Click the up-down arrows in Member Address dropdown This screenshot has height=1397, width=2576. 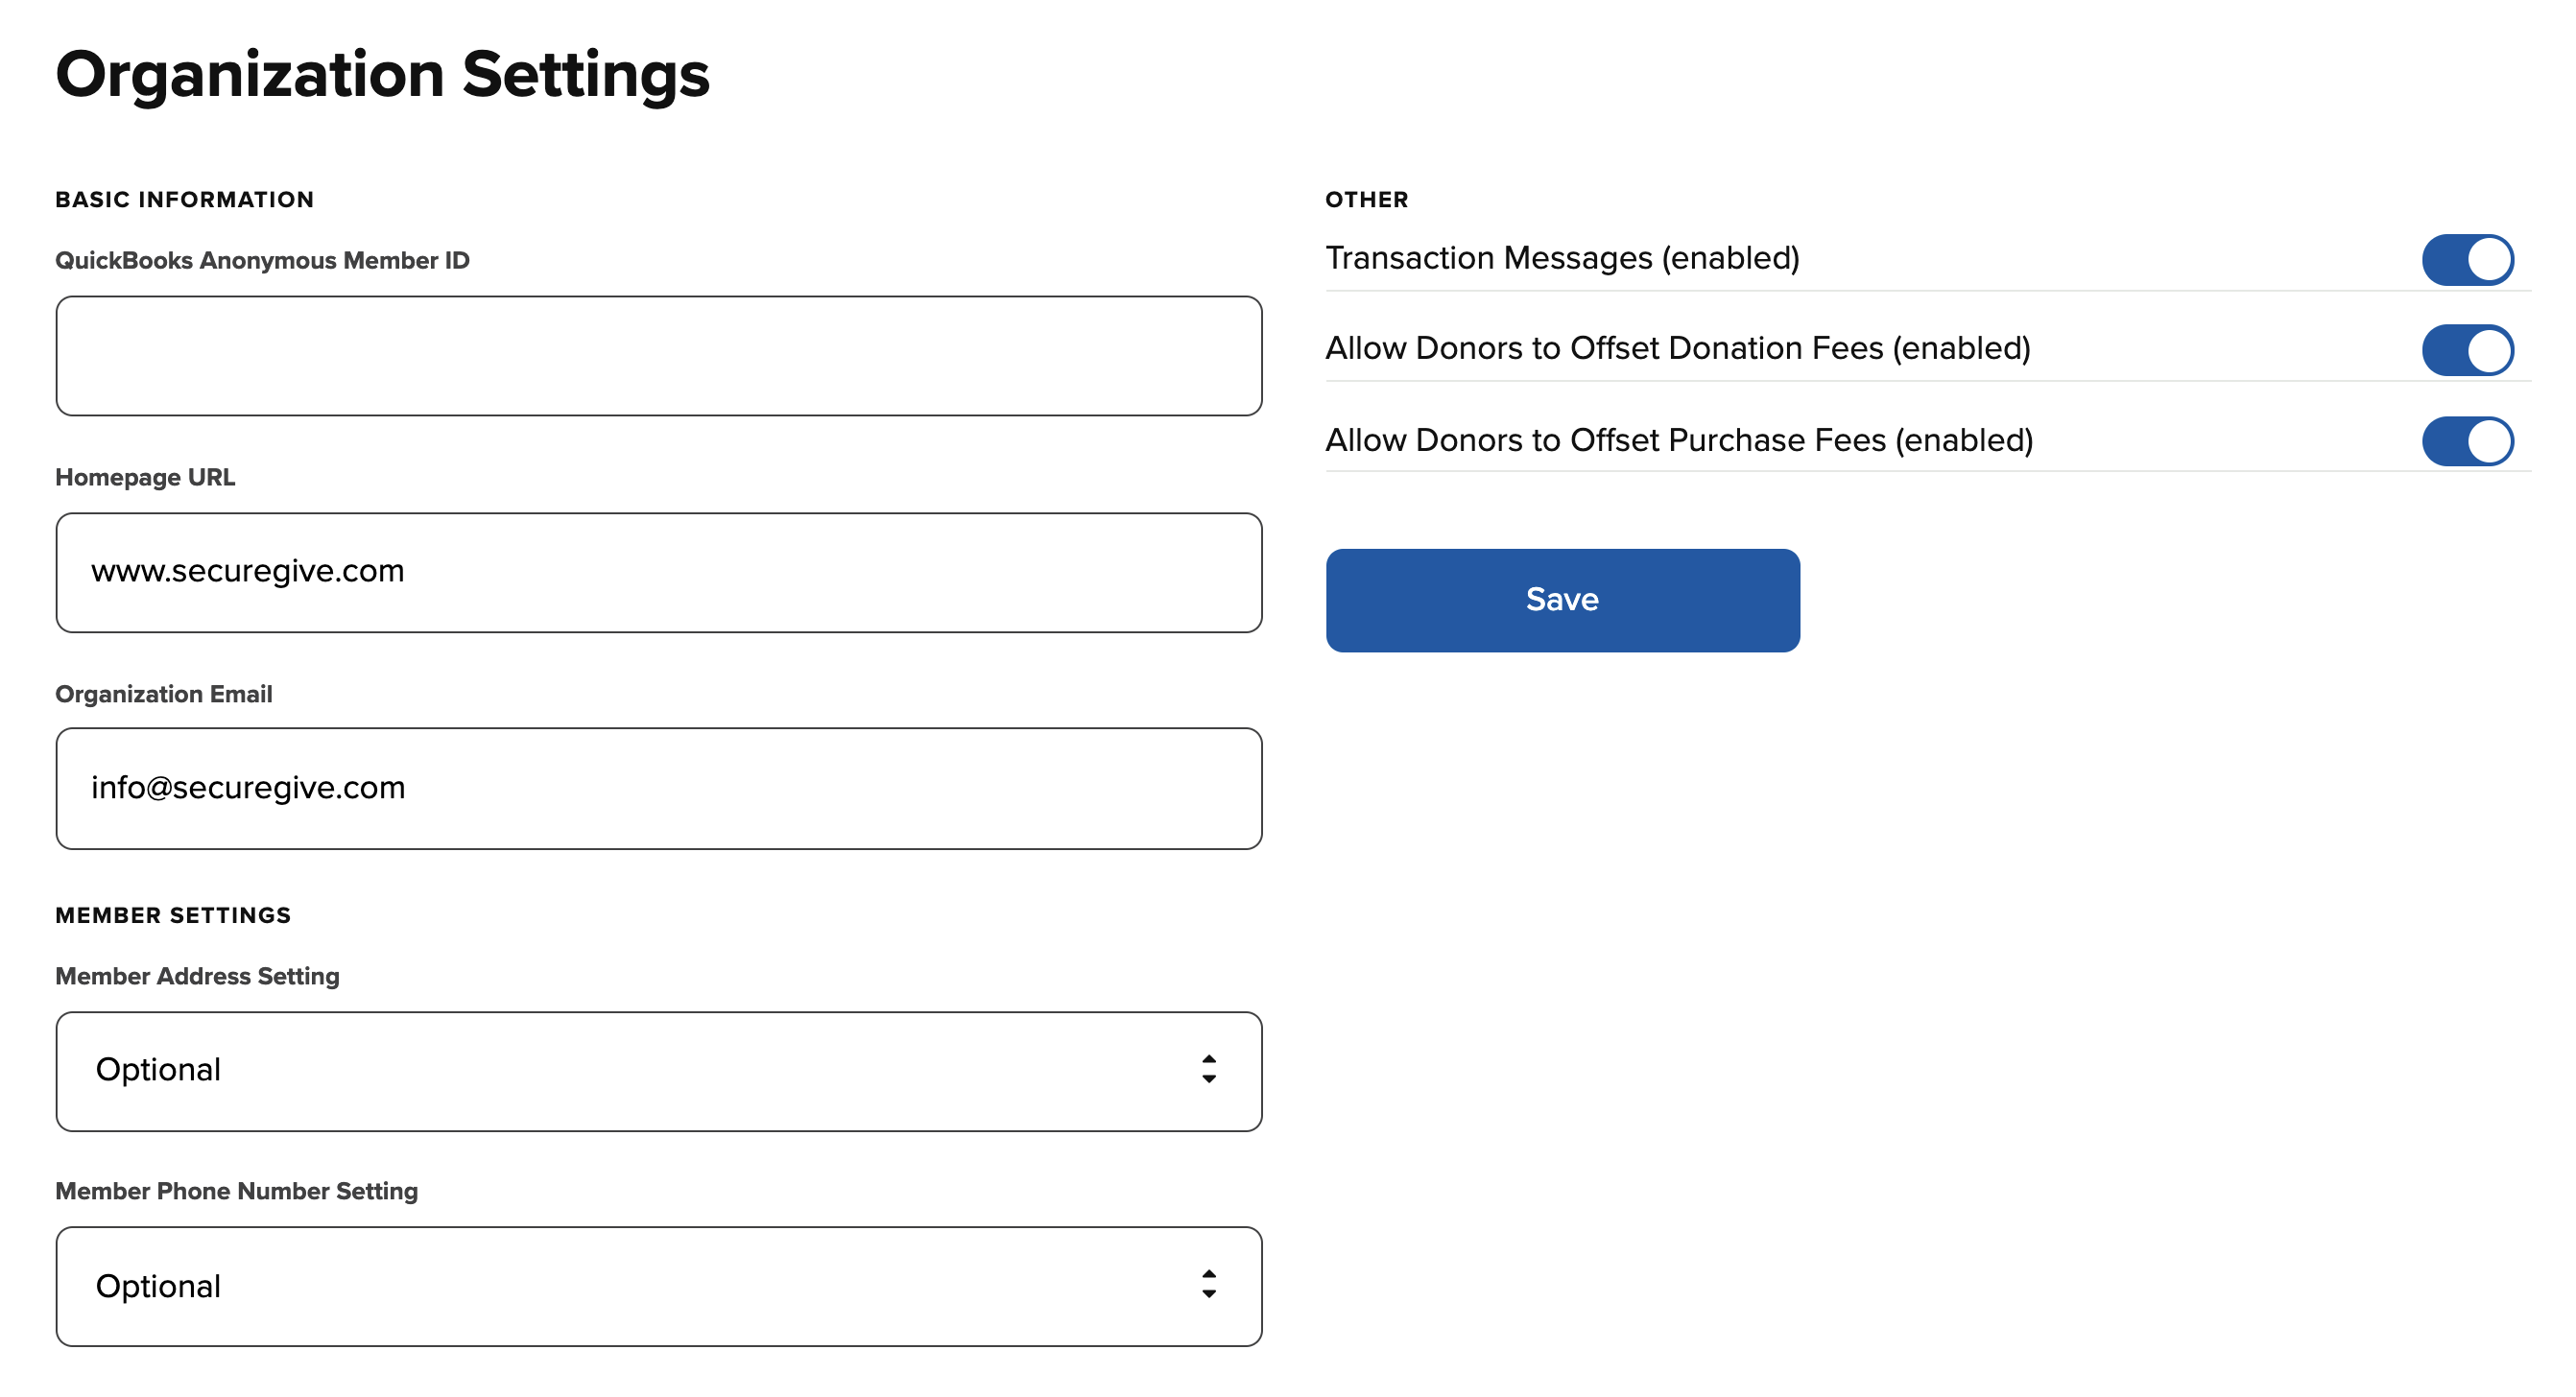pyautogui.click(x=1208, y=1069)
